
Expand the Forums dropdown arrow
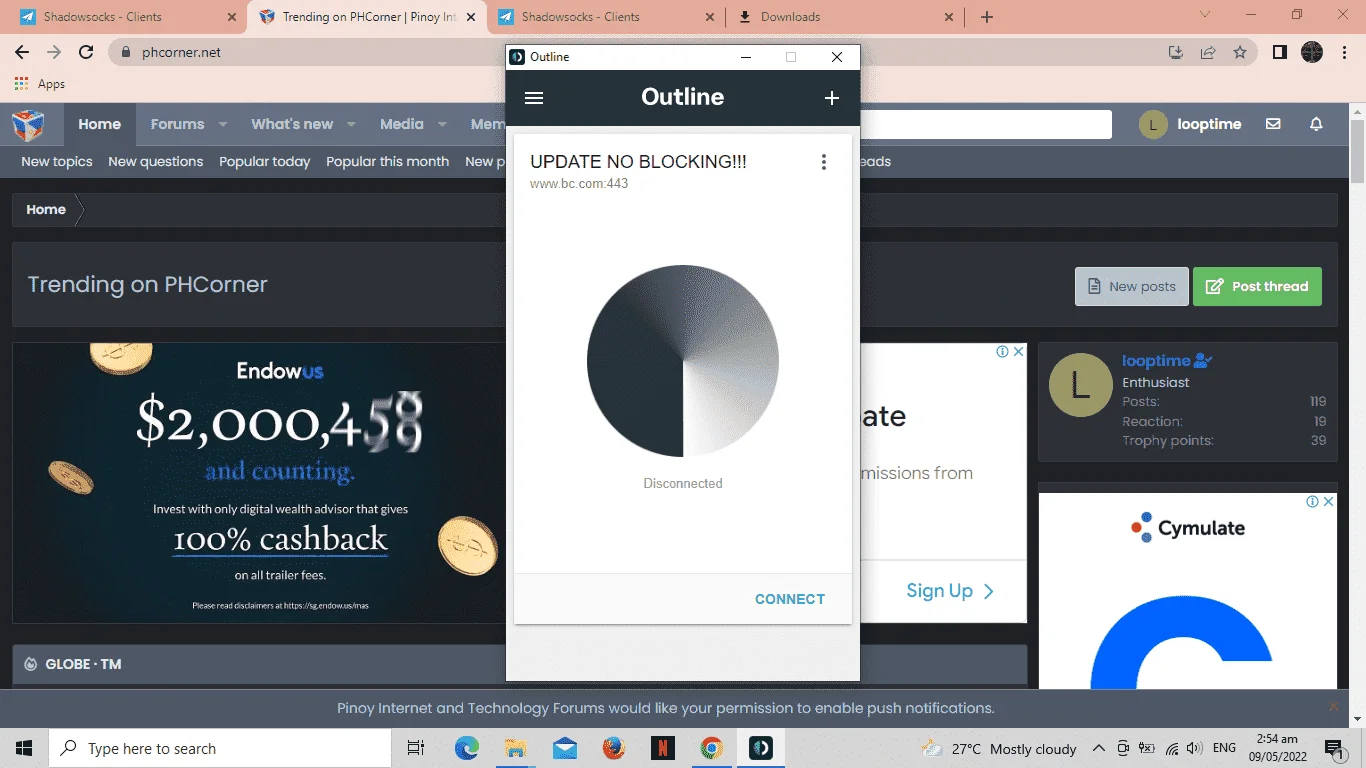[223, 124]
